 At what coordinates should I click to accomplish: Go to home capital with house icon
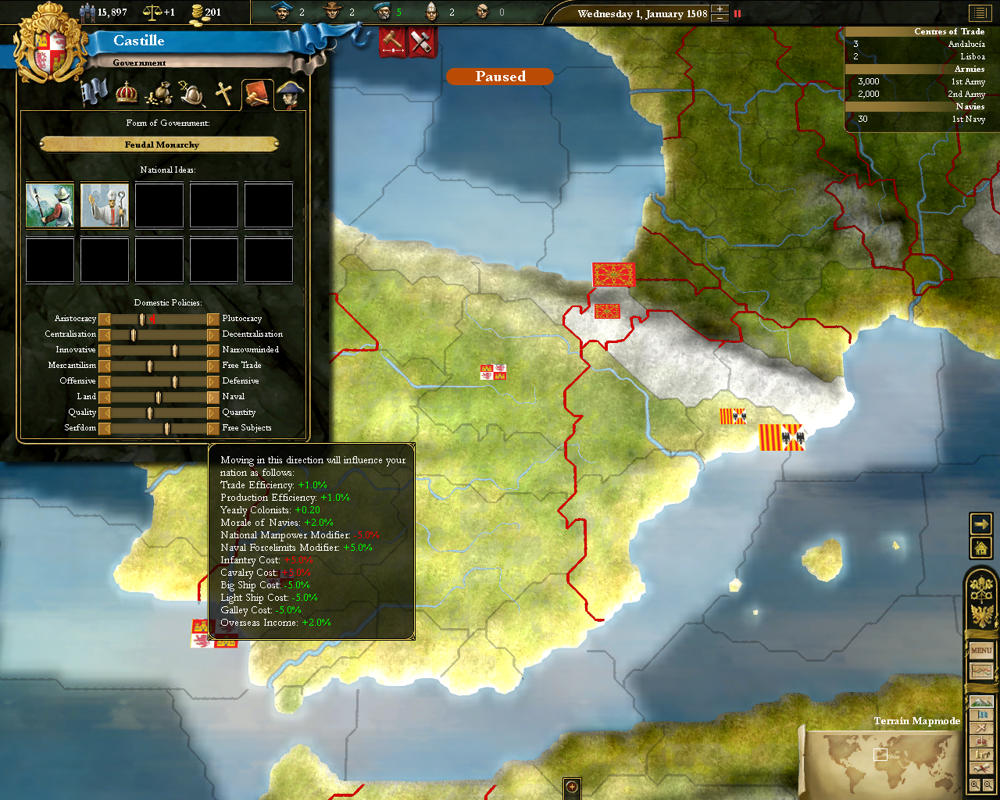980,547
